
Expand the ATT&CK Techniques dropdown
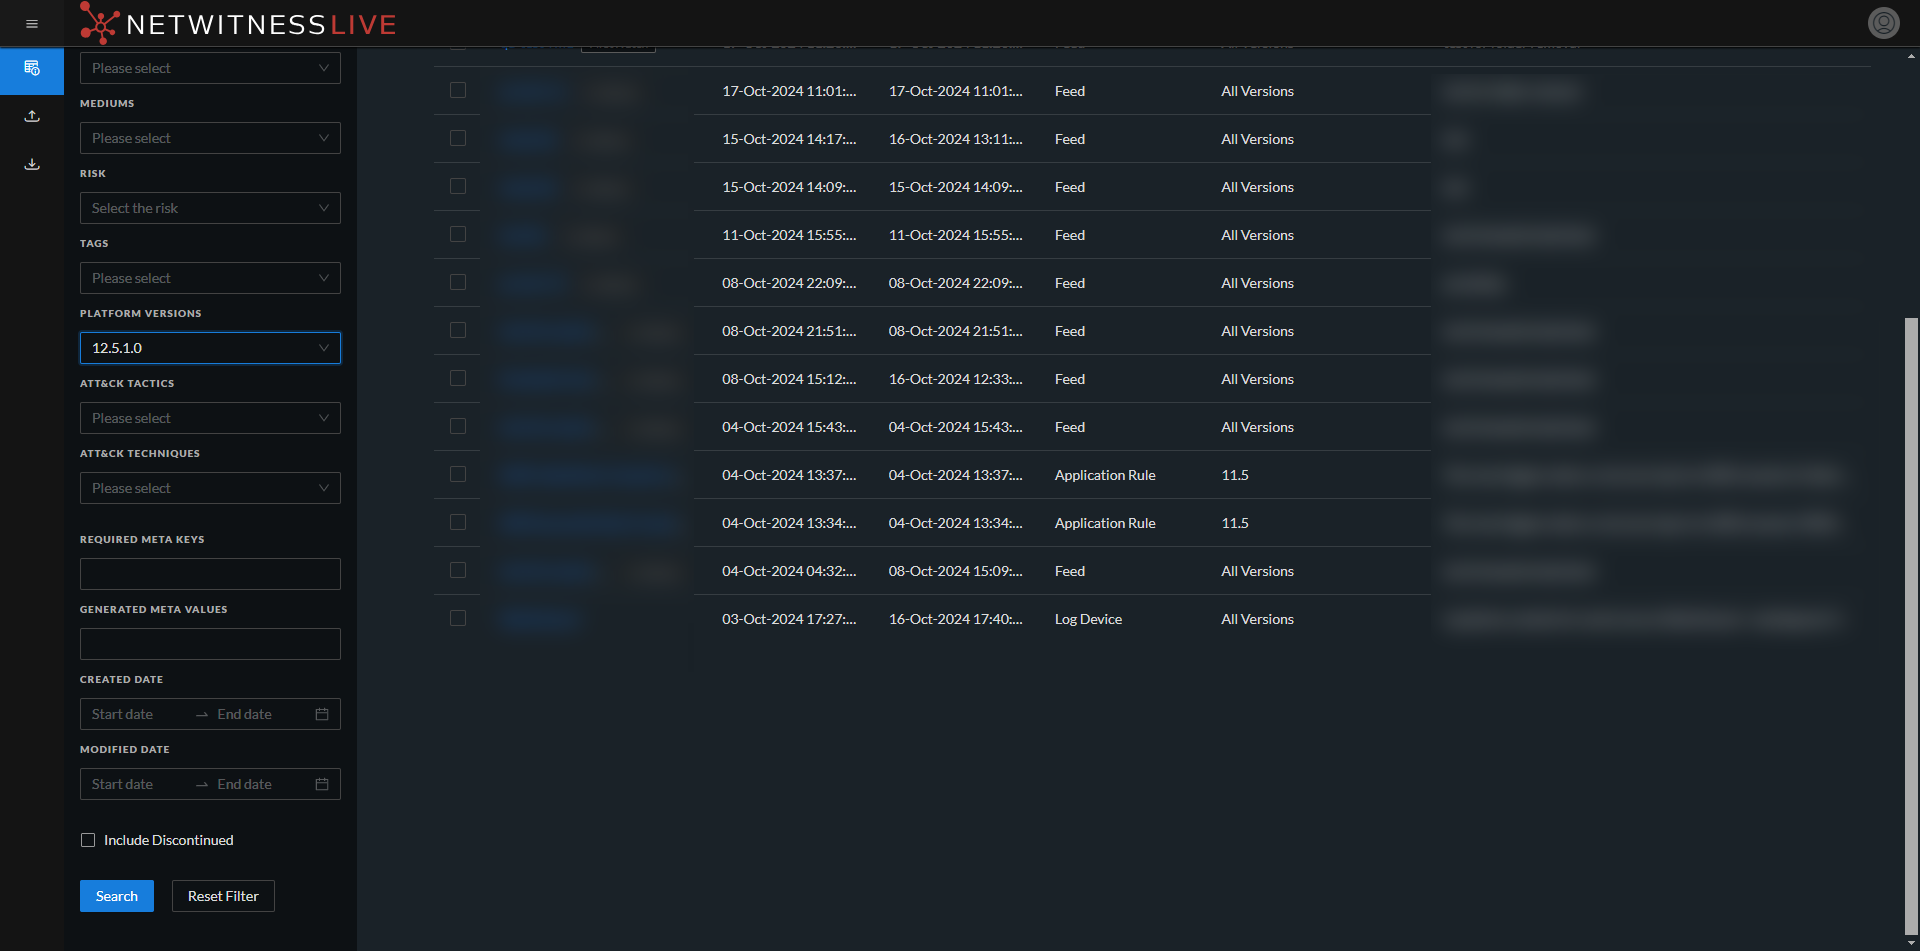(x=210, y=487)
